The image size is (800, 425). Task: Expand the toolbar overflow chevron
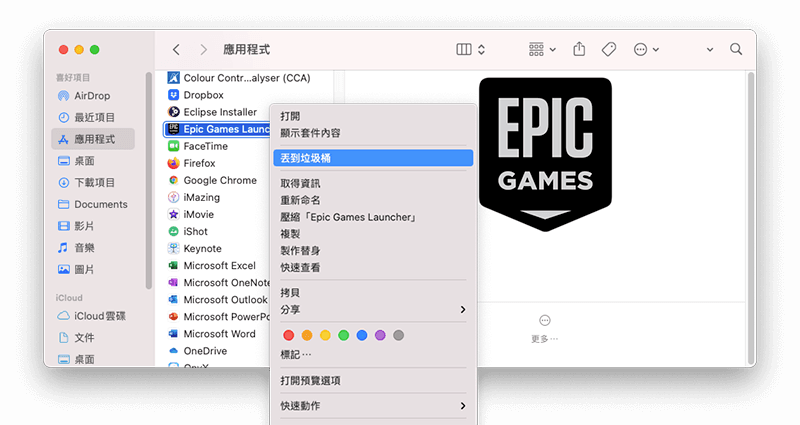710,50
